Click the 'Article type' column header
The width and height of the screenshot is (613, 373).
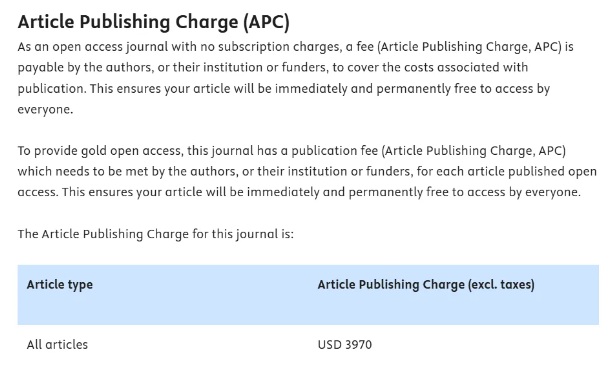(60, 285)
